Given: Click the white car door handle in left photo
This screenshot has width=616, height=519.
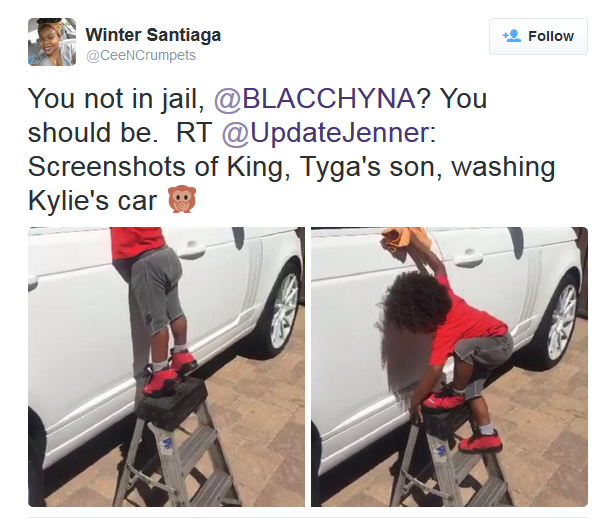Looking at the screenshot, I should tap(191, 250).
